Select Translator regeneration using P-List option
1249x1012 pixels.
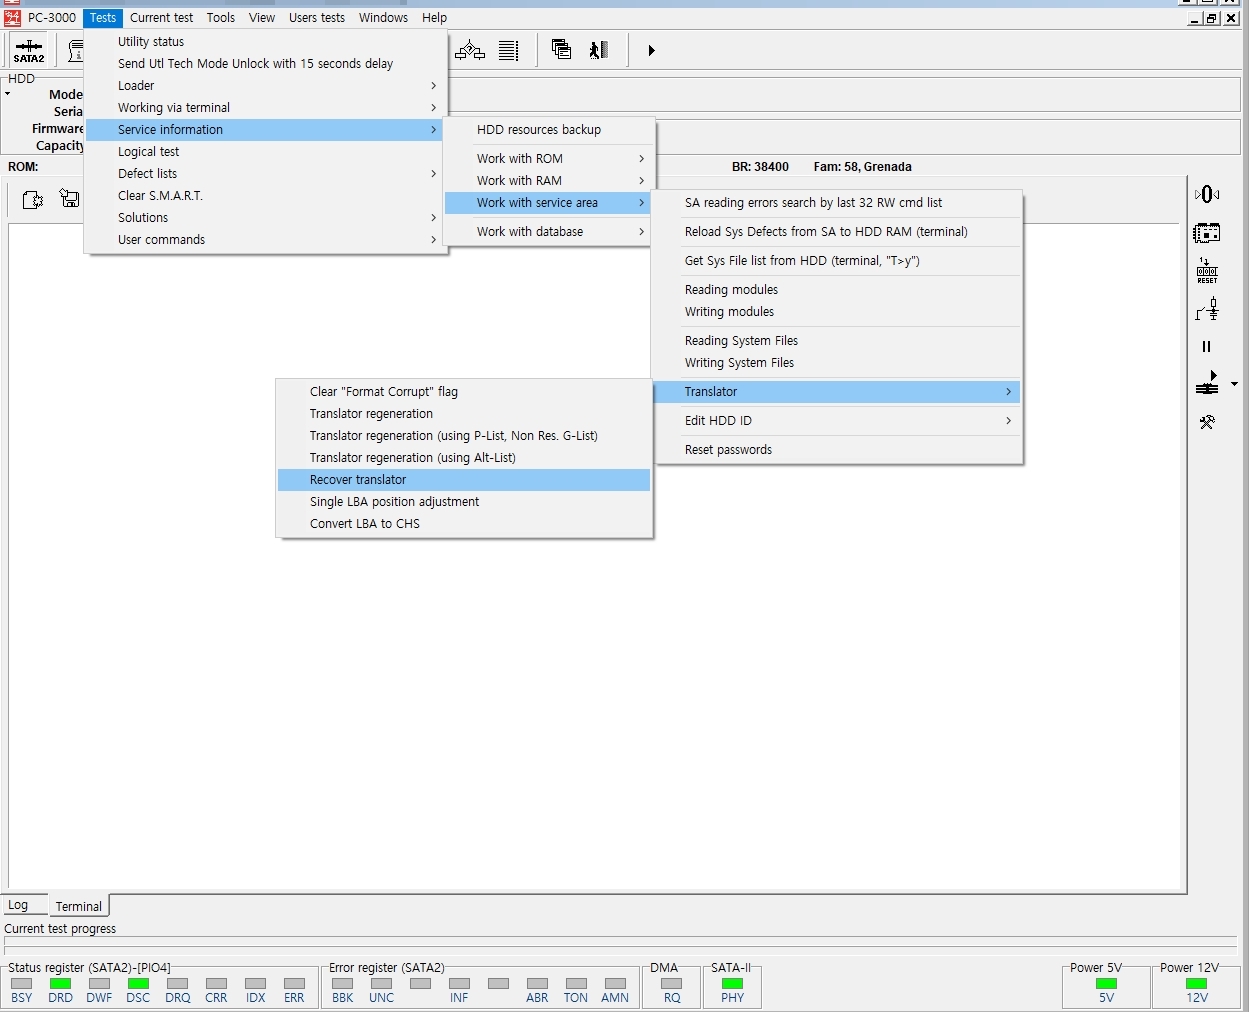464,436
